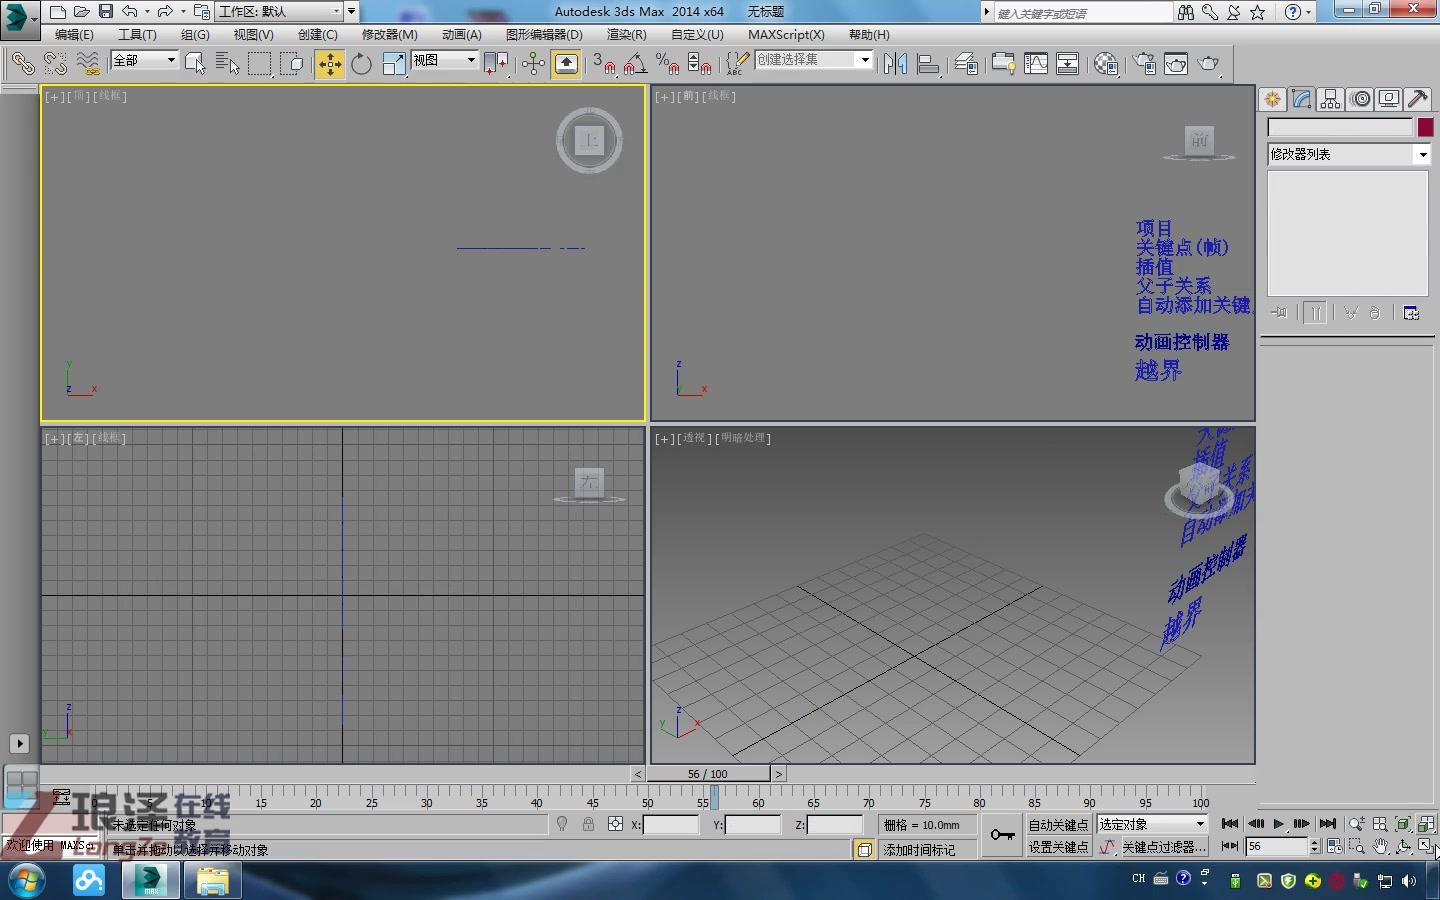Click the Align tool icon
The width and height of the screenshot is (1440, 900).
(928, 64)
